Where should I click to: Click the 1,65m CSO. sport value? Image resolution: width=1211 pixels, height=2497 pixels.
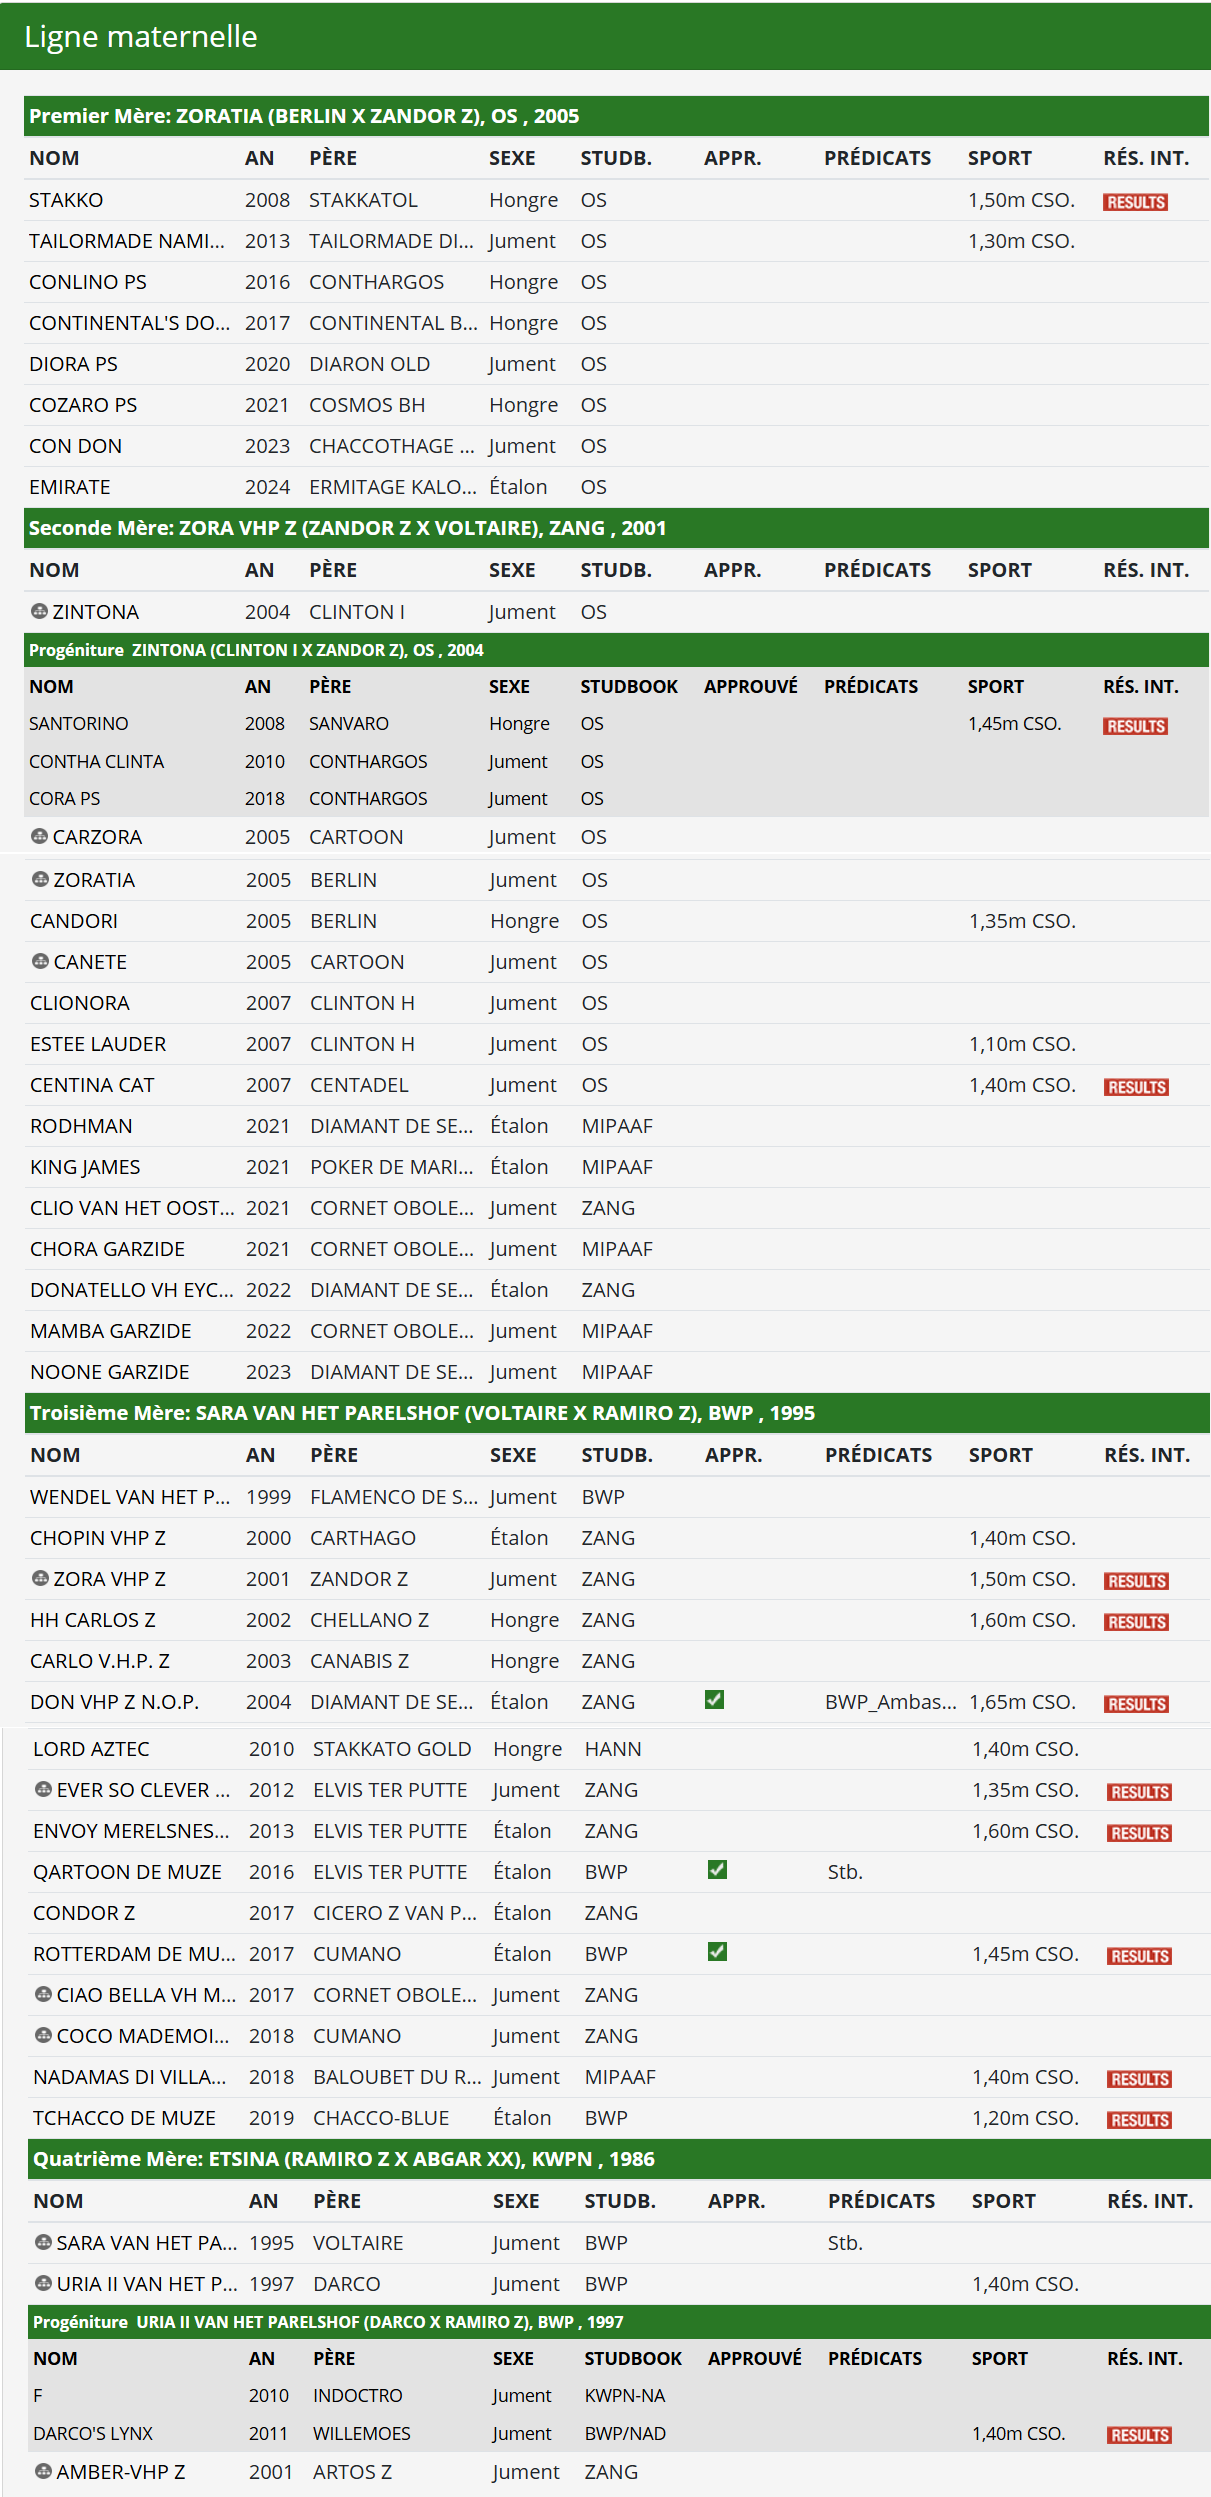pyautogui.click(x=1023, y=1702)
